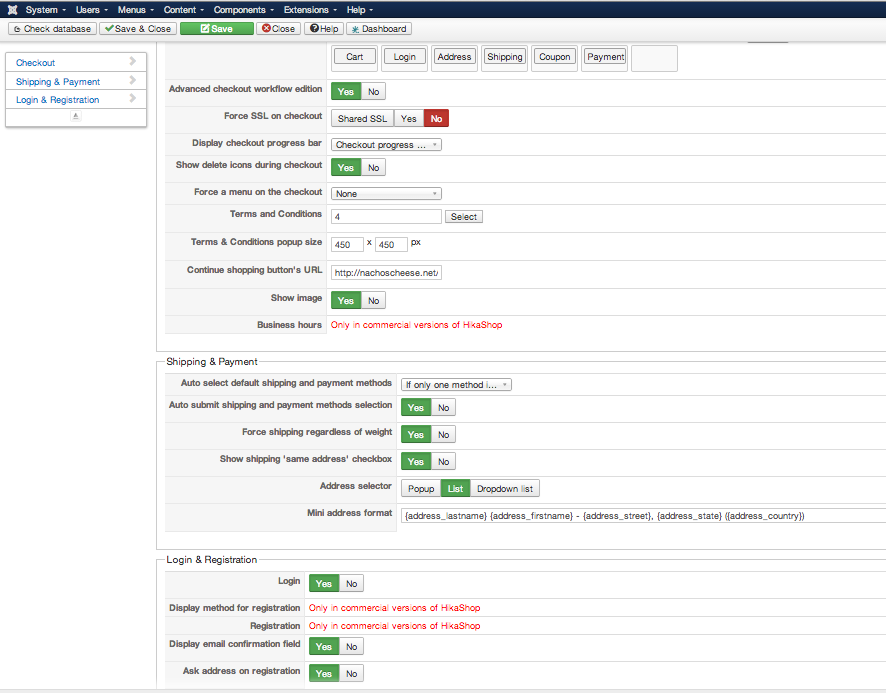Open the System menu

tap(45, 10)
